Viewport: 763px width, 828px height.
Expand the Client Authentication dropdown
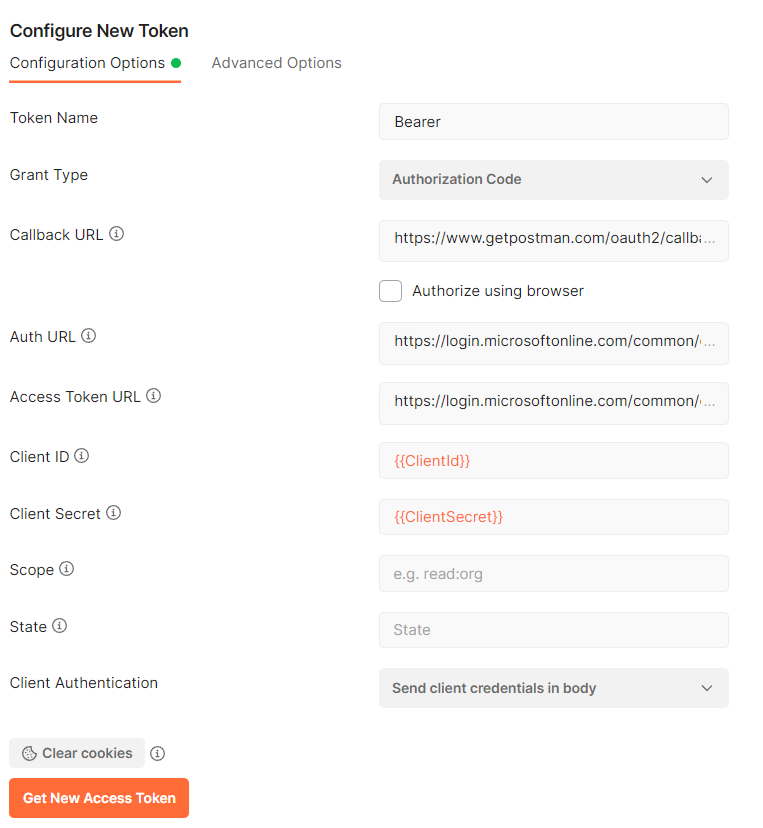click(x=553, y=688)
